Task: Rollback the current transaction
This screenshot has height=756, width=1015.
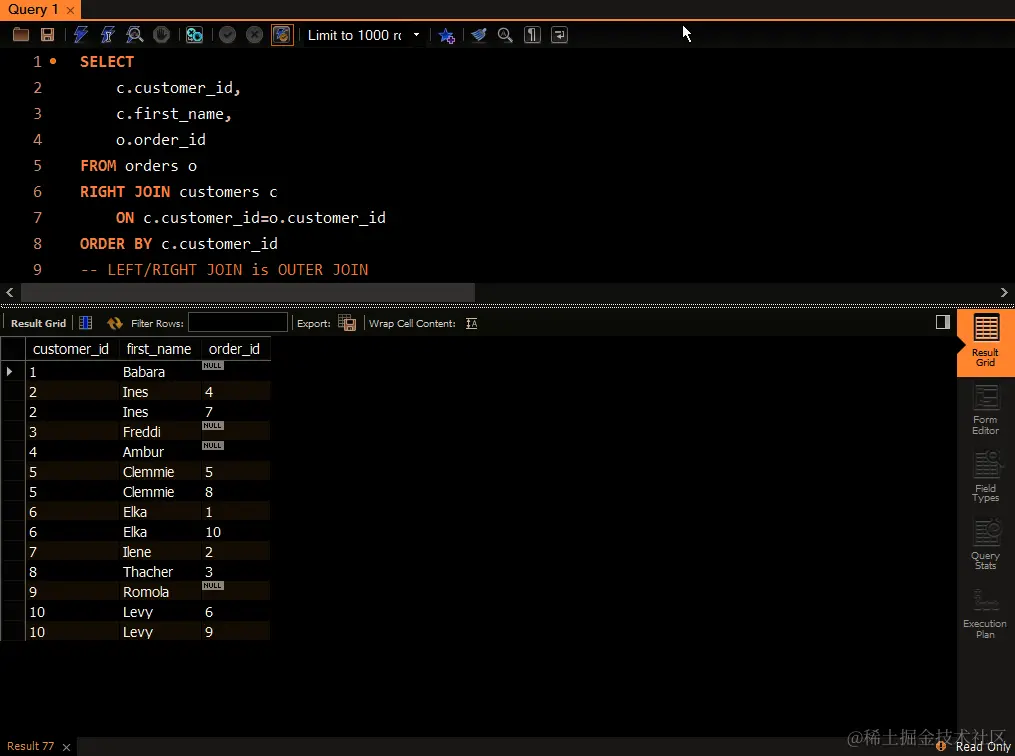Action: (254, 35)
